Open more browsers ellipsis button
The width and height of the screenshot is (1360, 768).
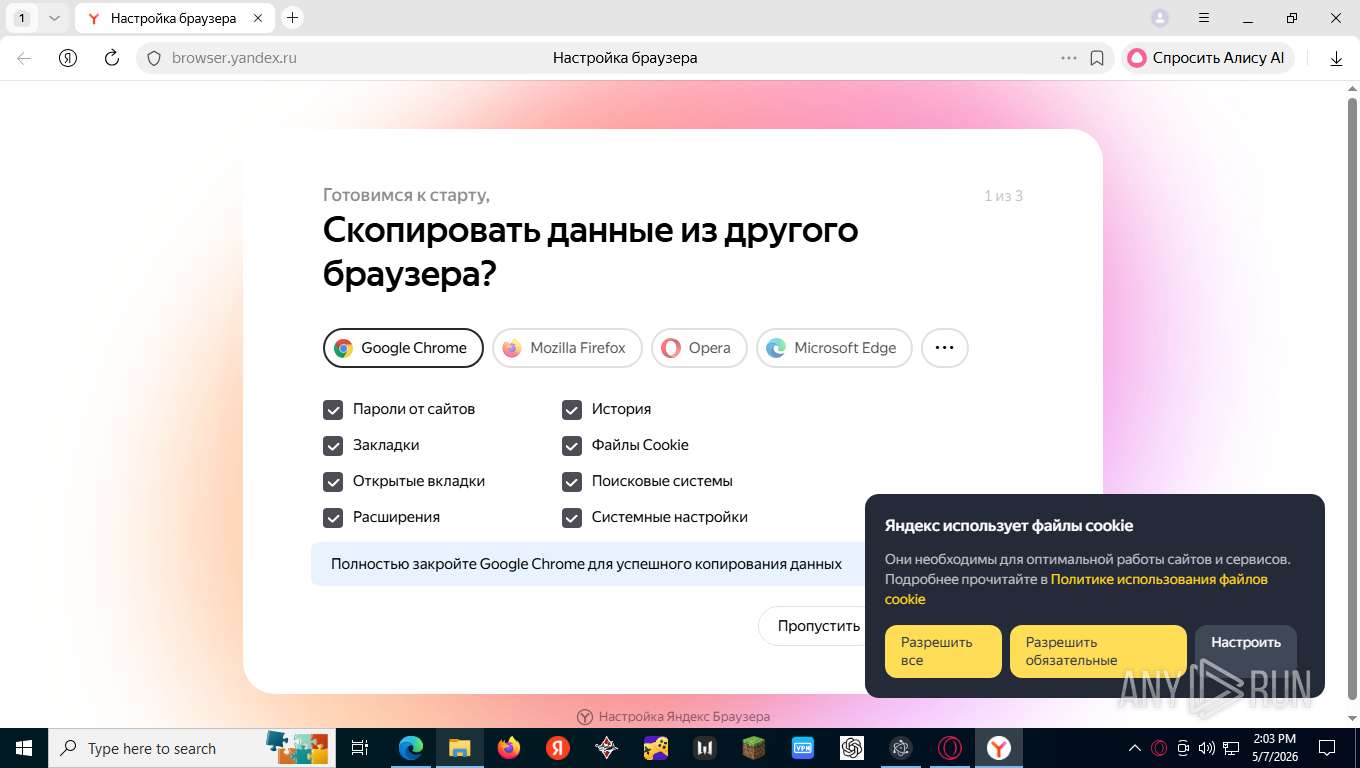(x=944, y=348)
